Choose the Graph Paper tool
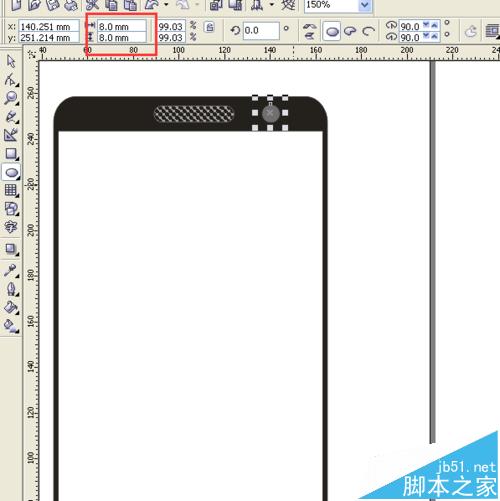The height and width of the screenshot is (501, 500). click(11, 191)
